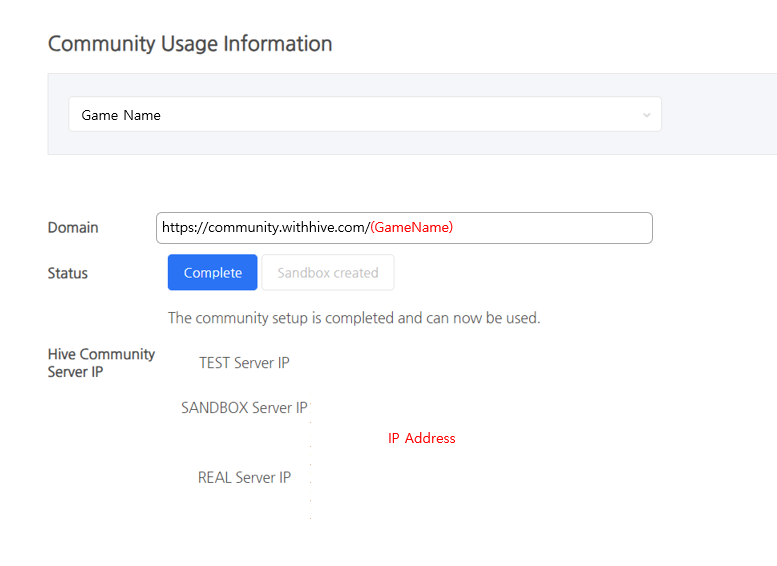Click the REAL Server IP label

tap(244, 477)
